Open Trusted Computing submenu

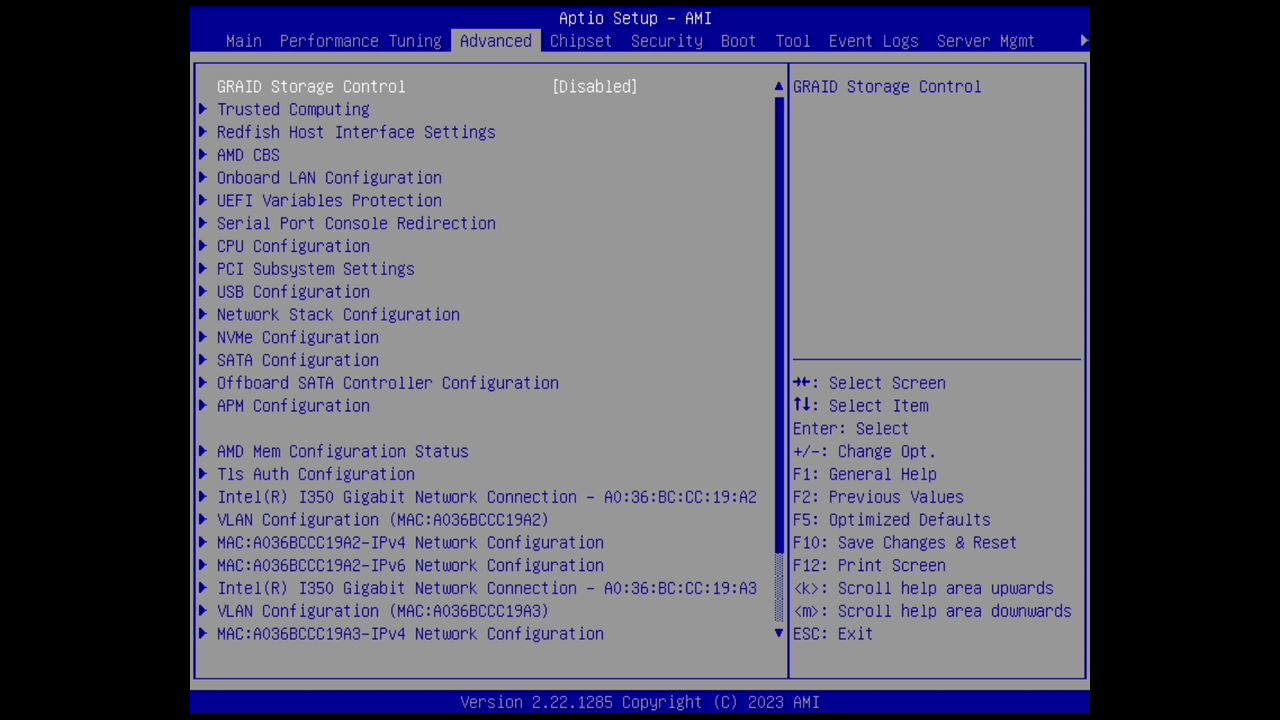(293, 110)
